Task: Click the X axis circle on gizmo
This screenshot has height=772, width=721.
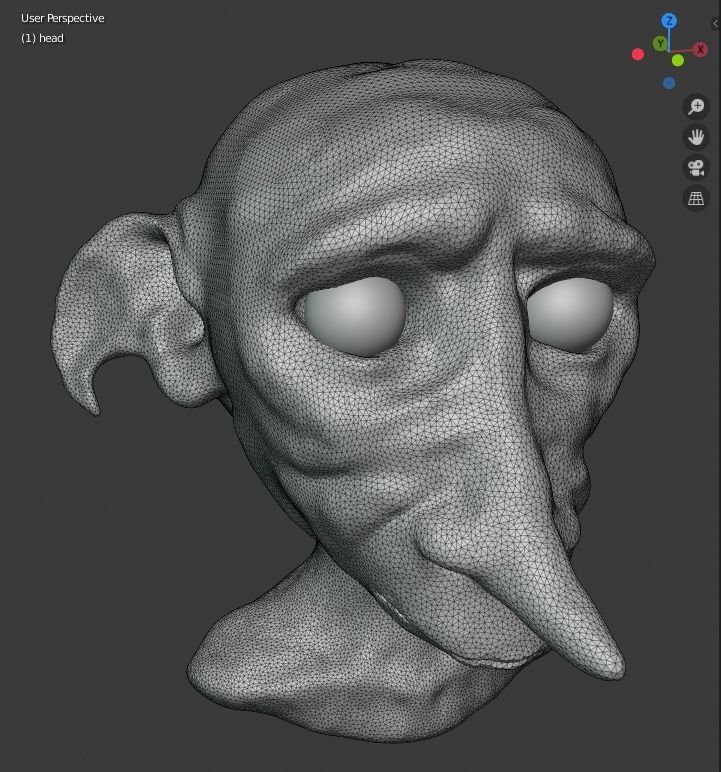Action: (x=700, y=49)
